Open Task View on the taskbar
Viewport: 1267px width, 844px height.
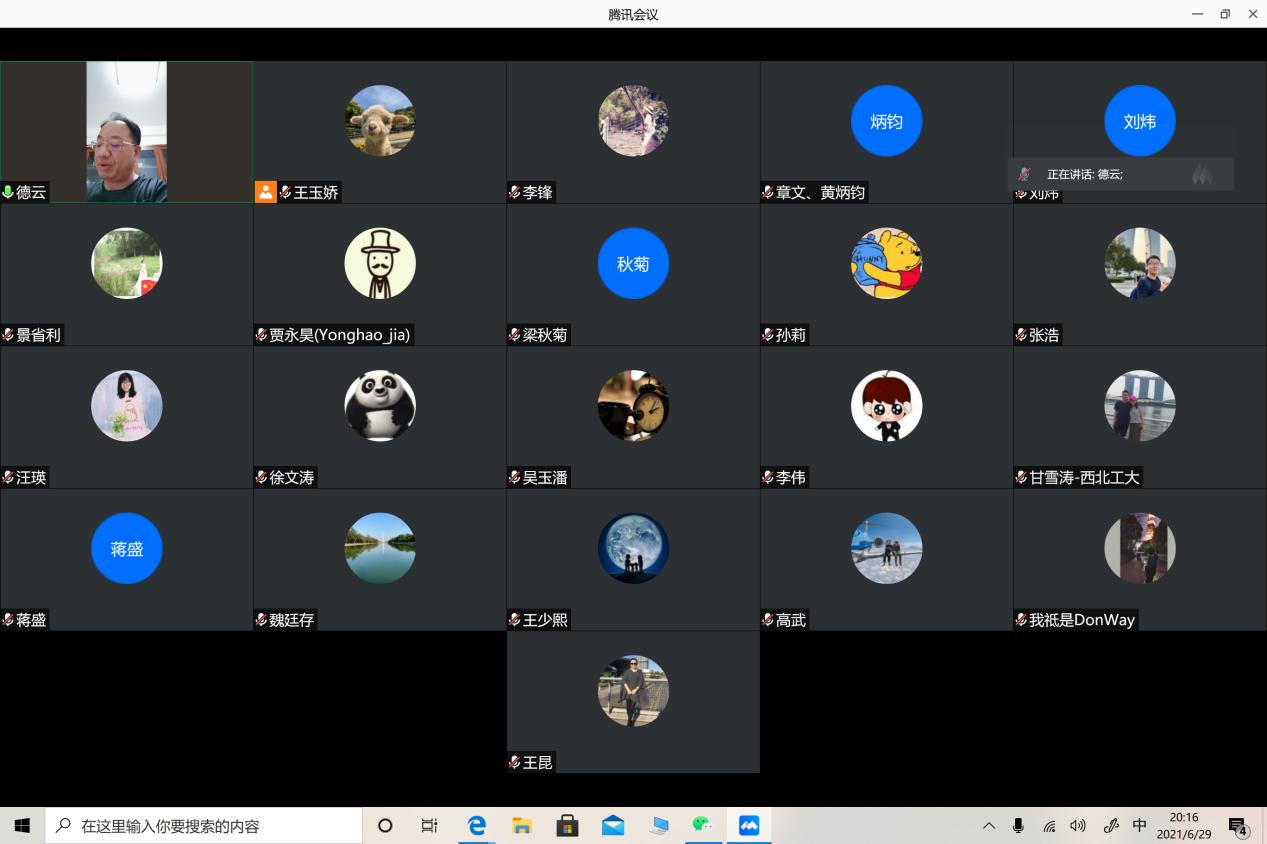(429, 826)
